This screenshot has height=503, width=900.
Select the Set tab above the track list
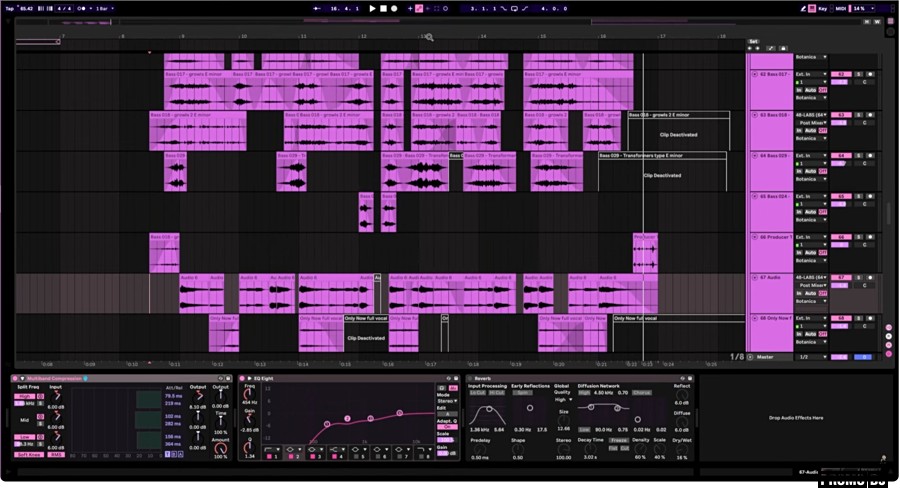pos(753,42)
